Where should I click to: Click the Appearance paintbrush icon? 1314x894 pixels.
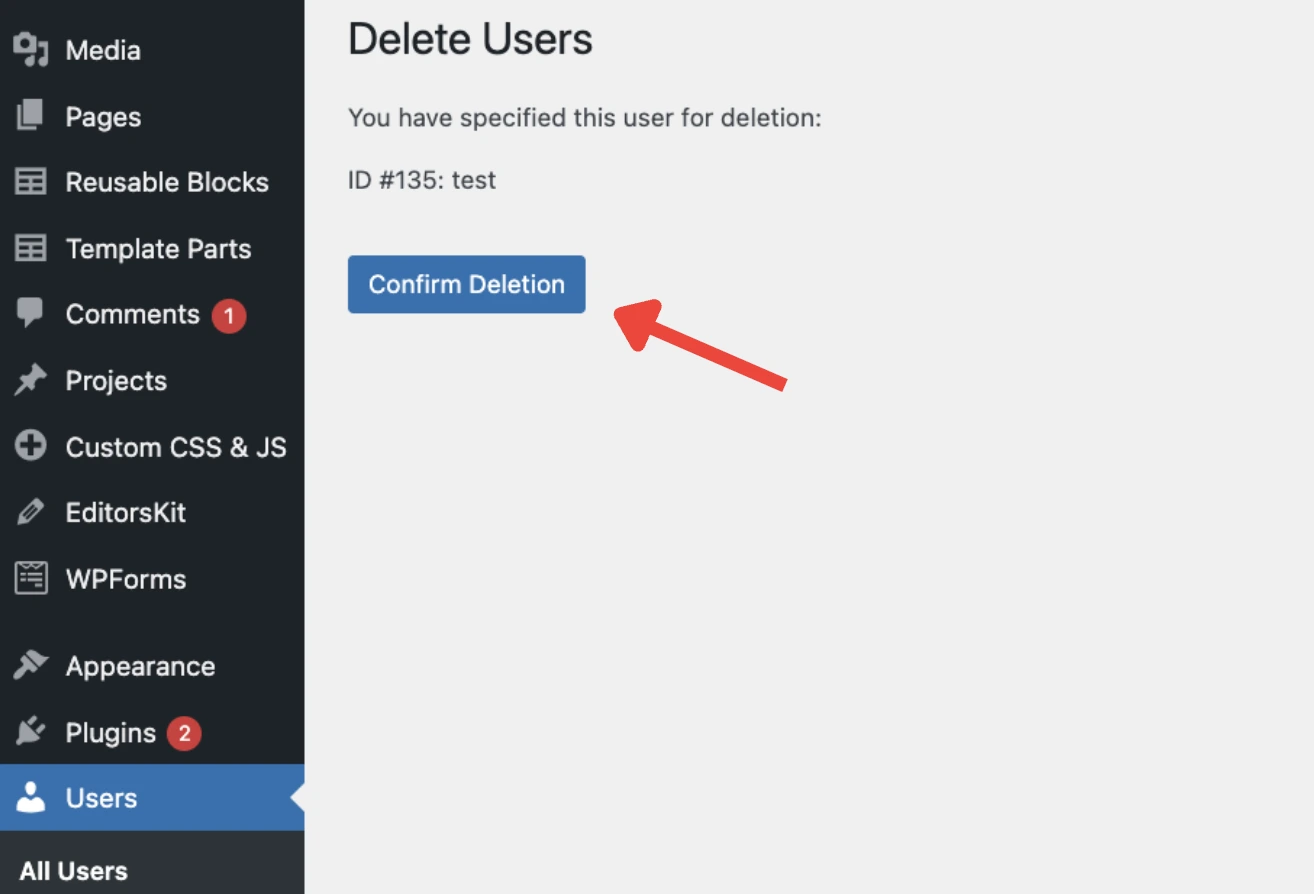[x=31, y=665]
